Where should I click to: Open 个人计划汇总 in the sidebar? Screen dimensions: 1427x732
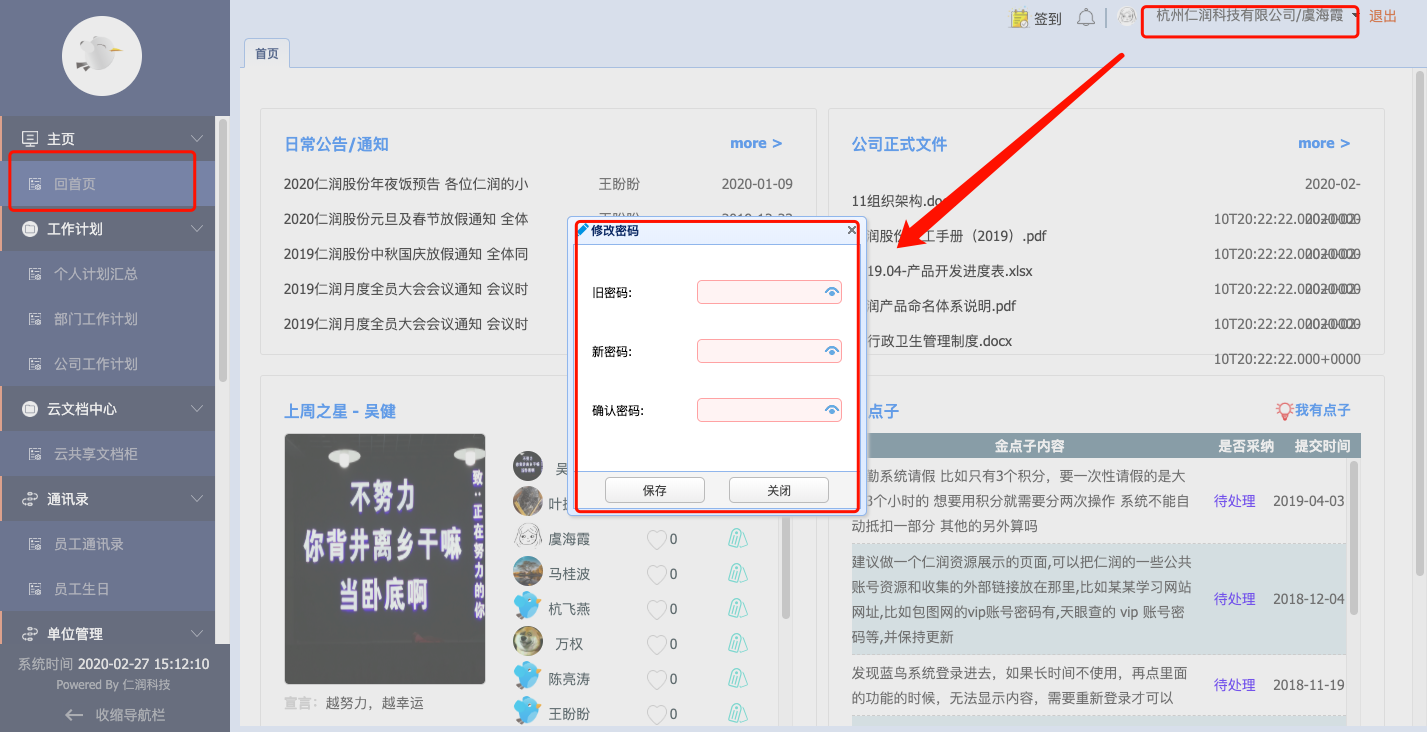[x=96, y=274]
